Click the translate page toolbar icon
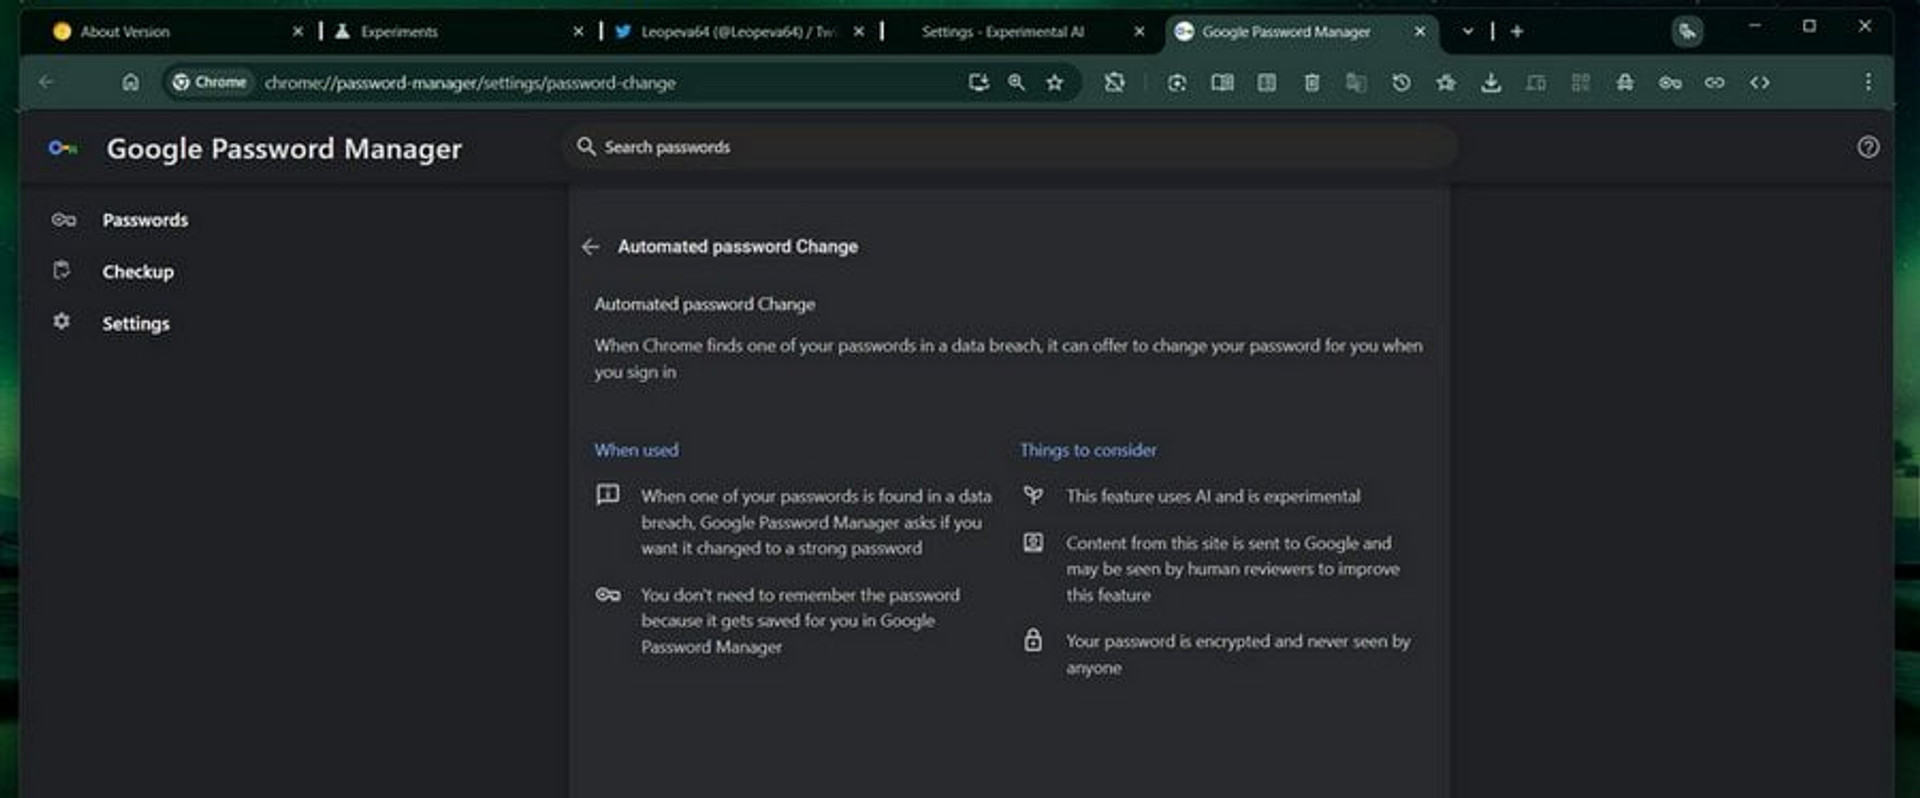The height and width of the screenshot is (798, 1920). tap(1356, 82)
